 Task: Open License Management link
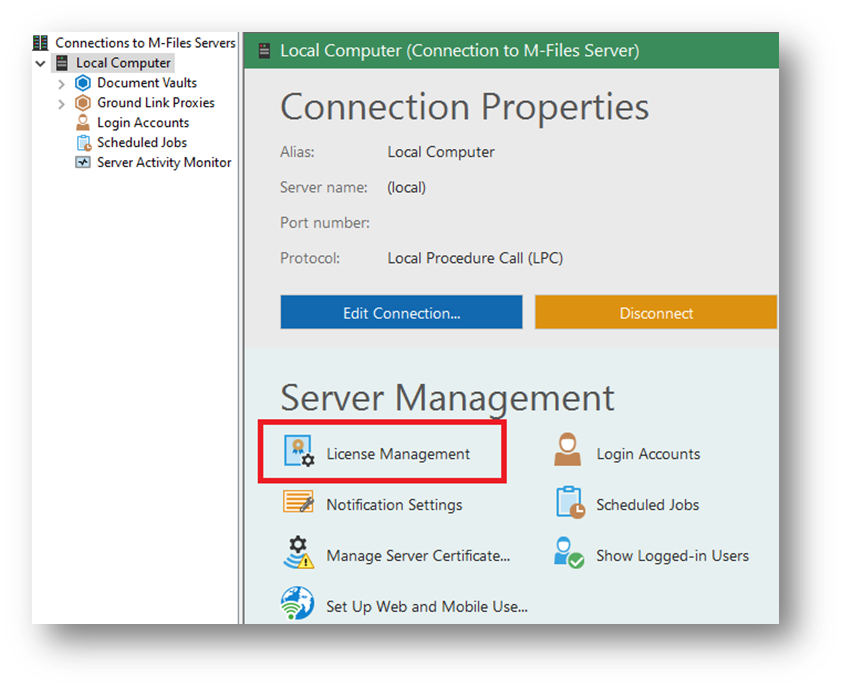(x=398, y=454)
